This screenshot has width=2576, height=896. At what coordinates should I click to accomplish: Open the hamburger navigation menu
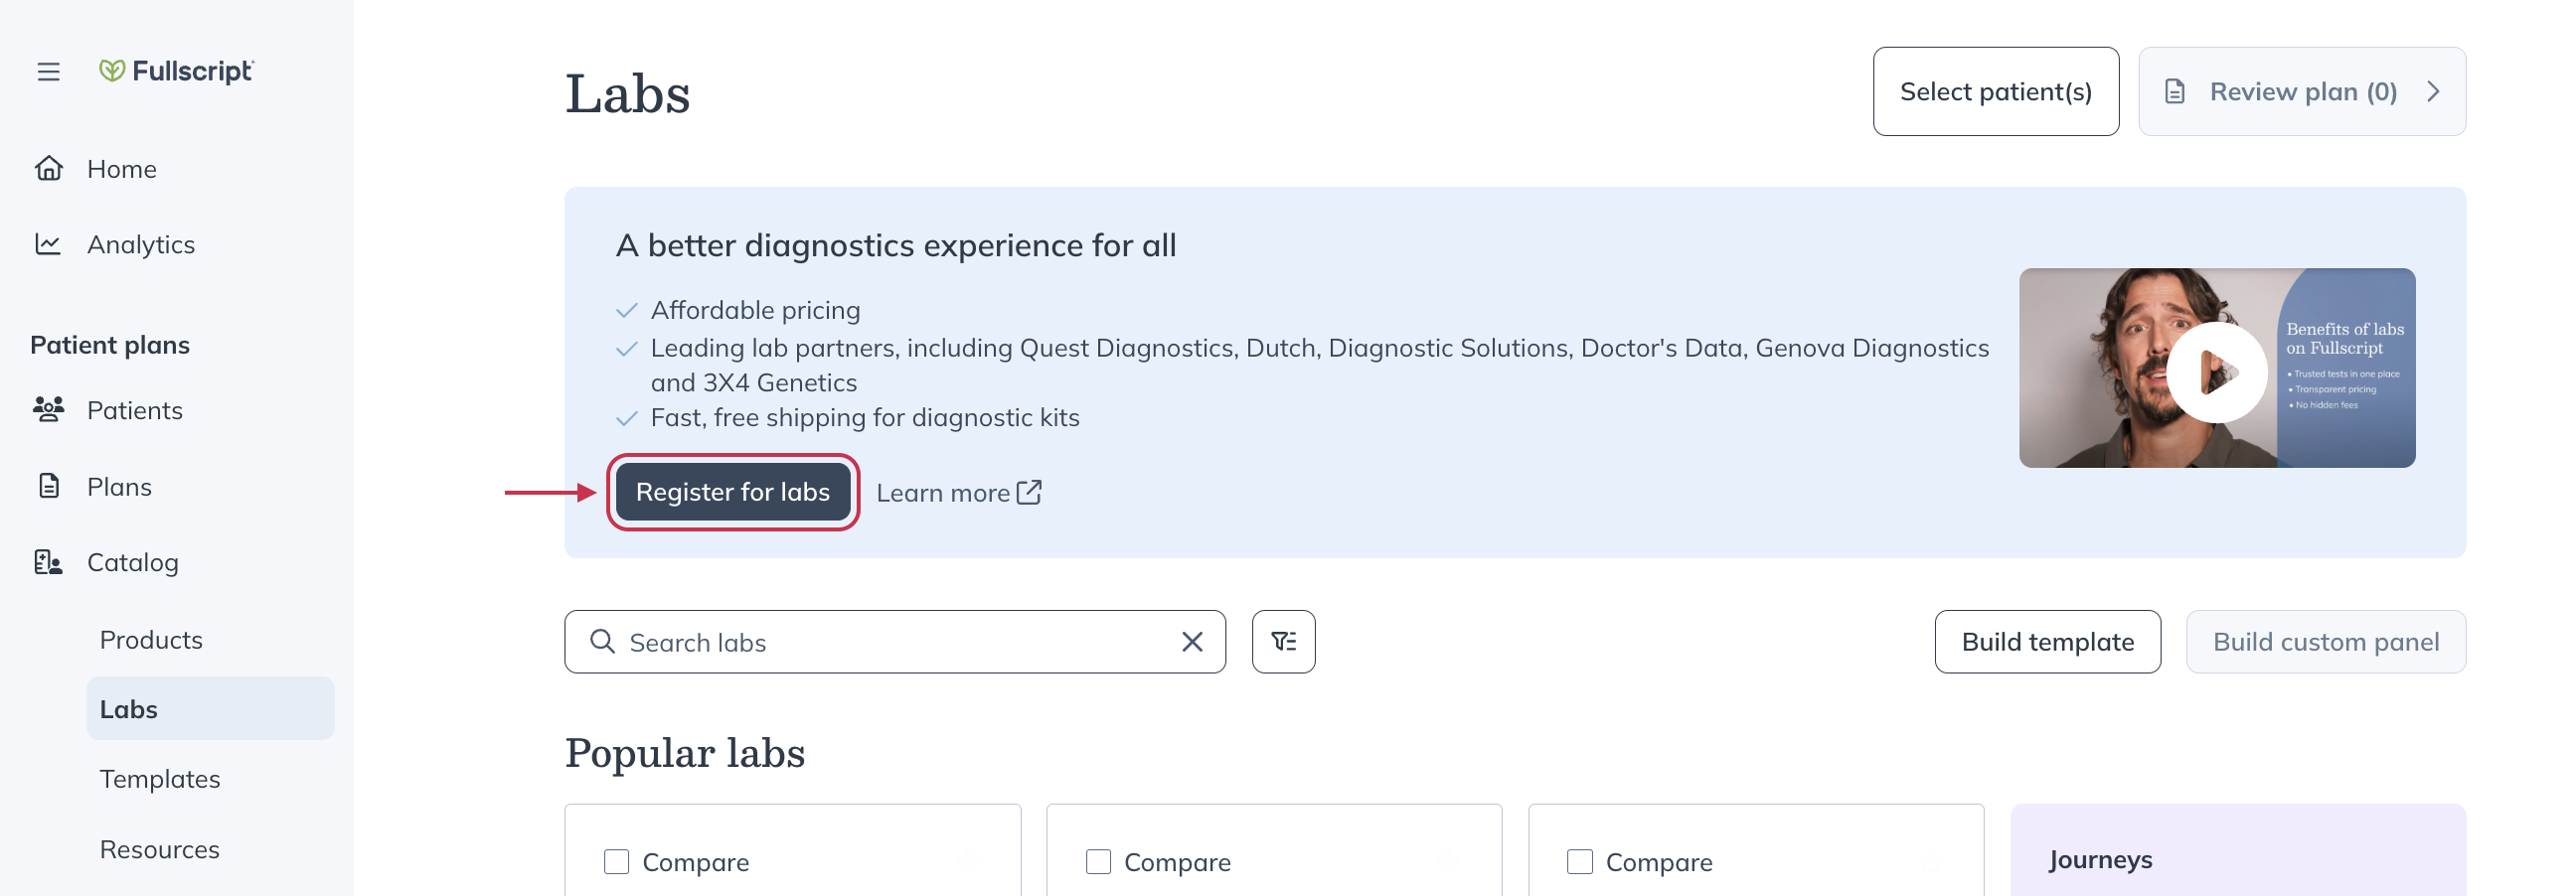[48, 71]
